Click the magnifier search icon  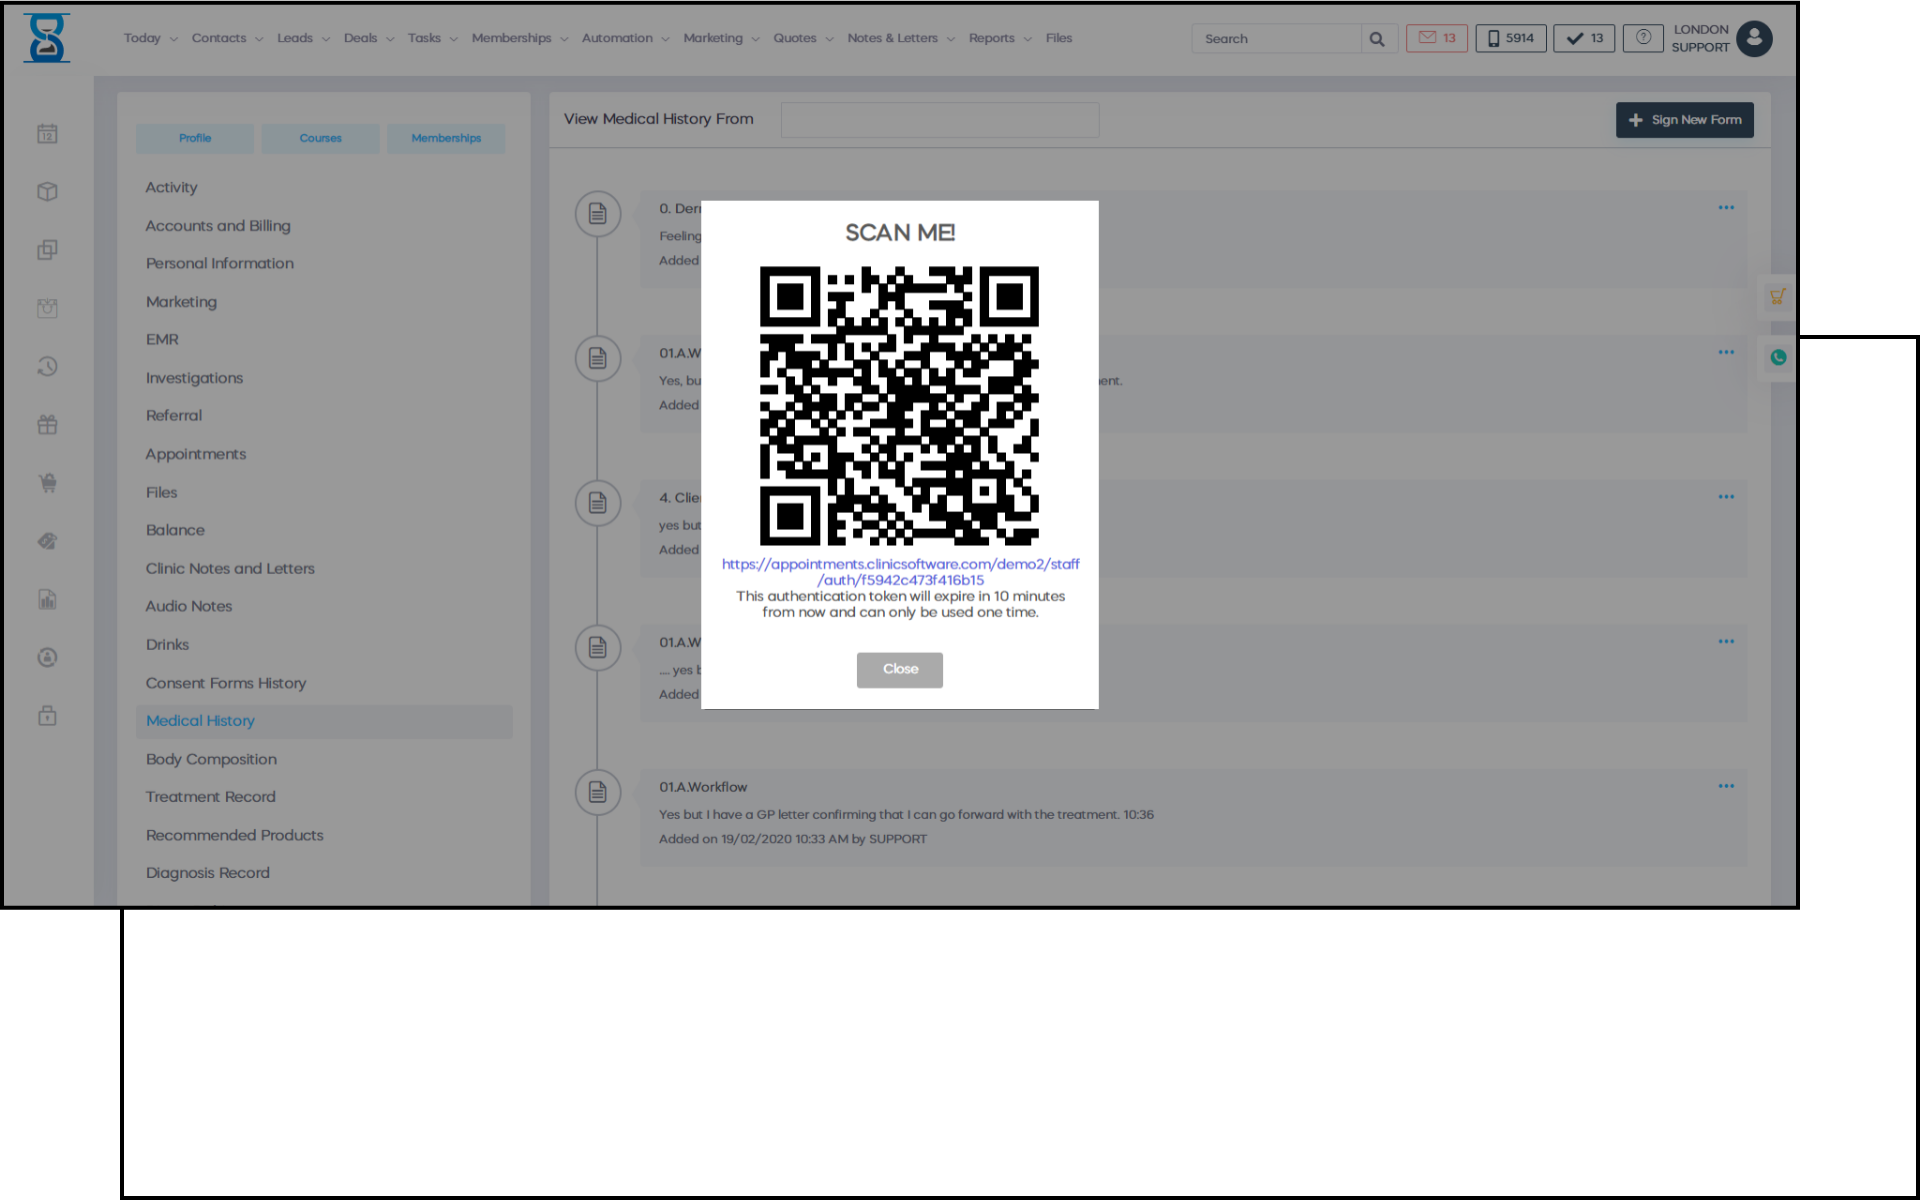point(1377,39)
